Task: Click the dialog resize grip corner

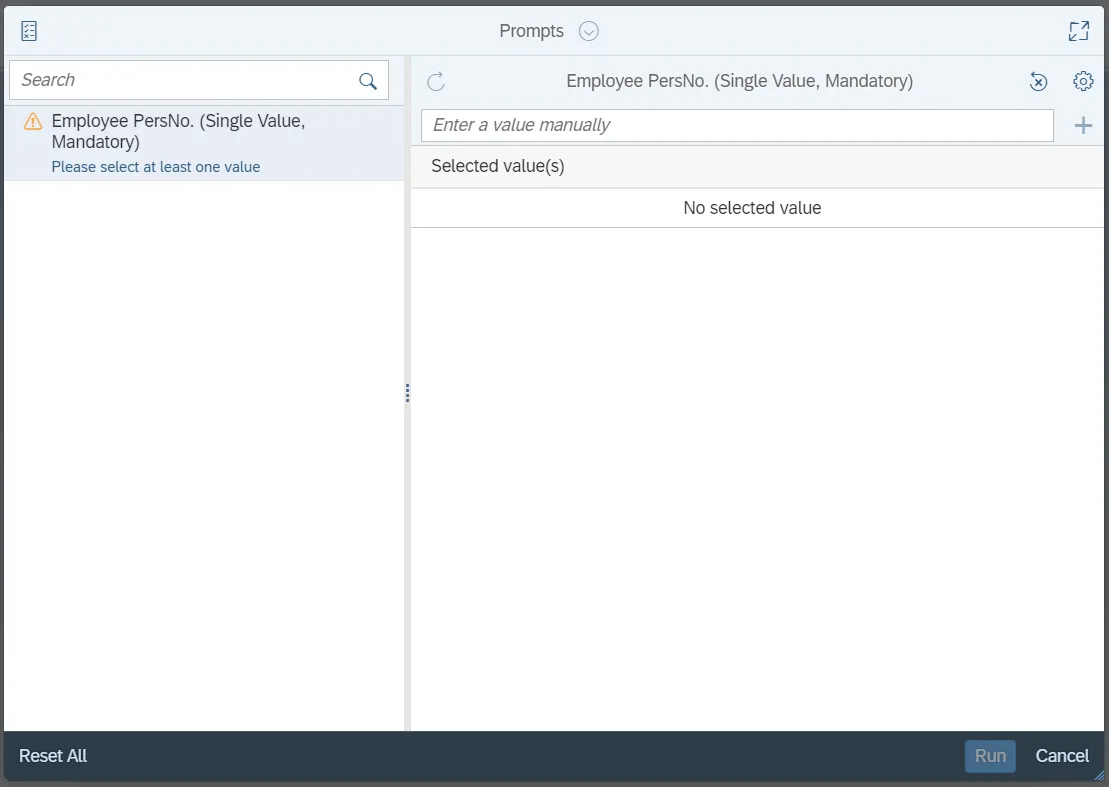Action: pos(1100,777)
